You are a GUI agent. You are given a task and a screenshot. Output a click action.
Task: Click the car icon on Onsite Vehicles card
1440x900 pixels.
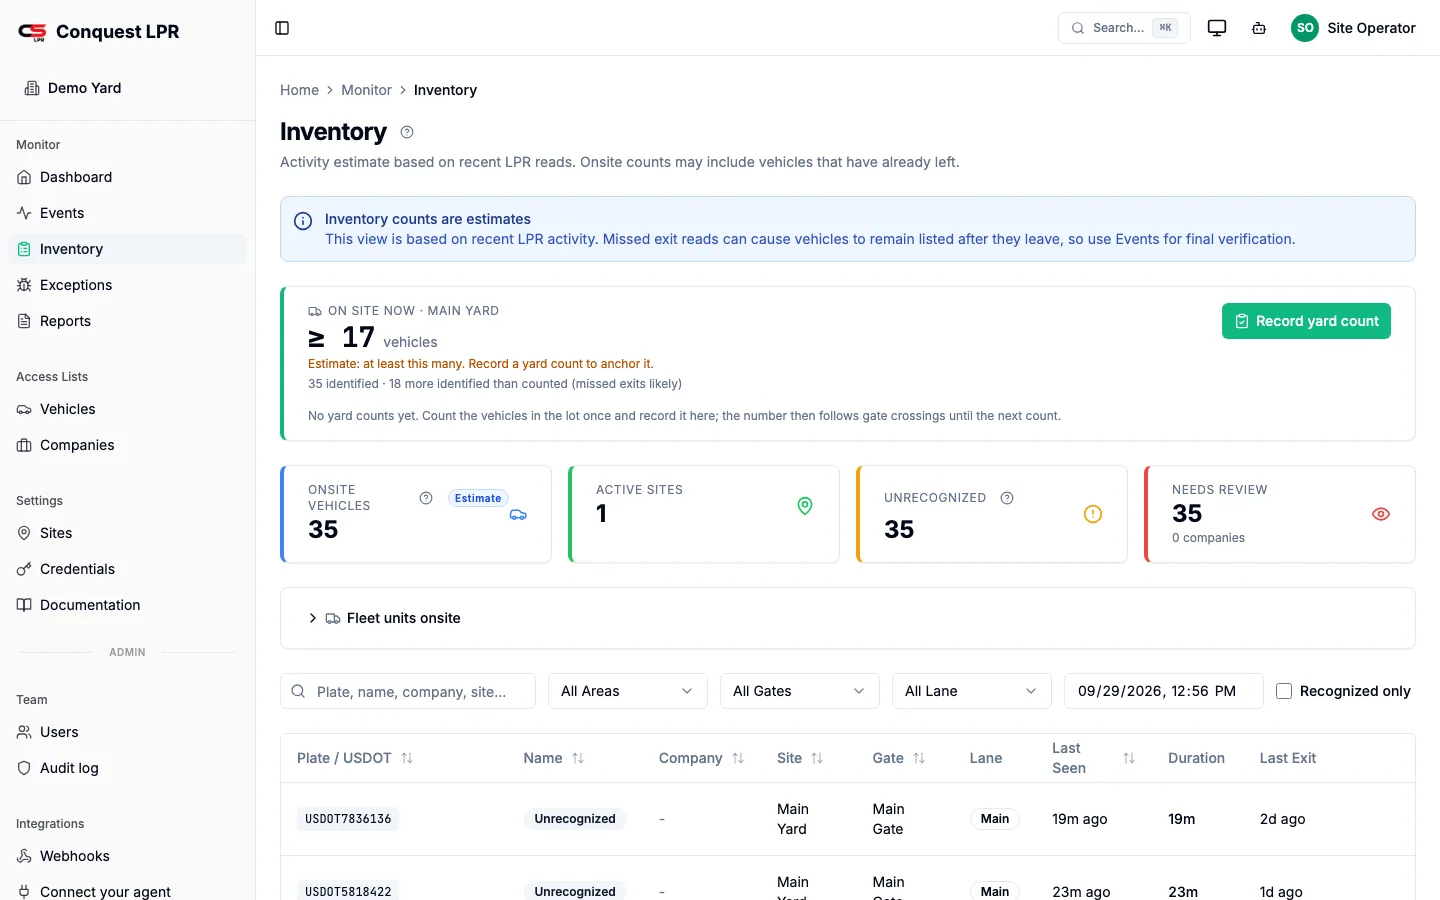[518, 515]
